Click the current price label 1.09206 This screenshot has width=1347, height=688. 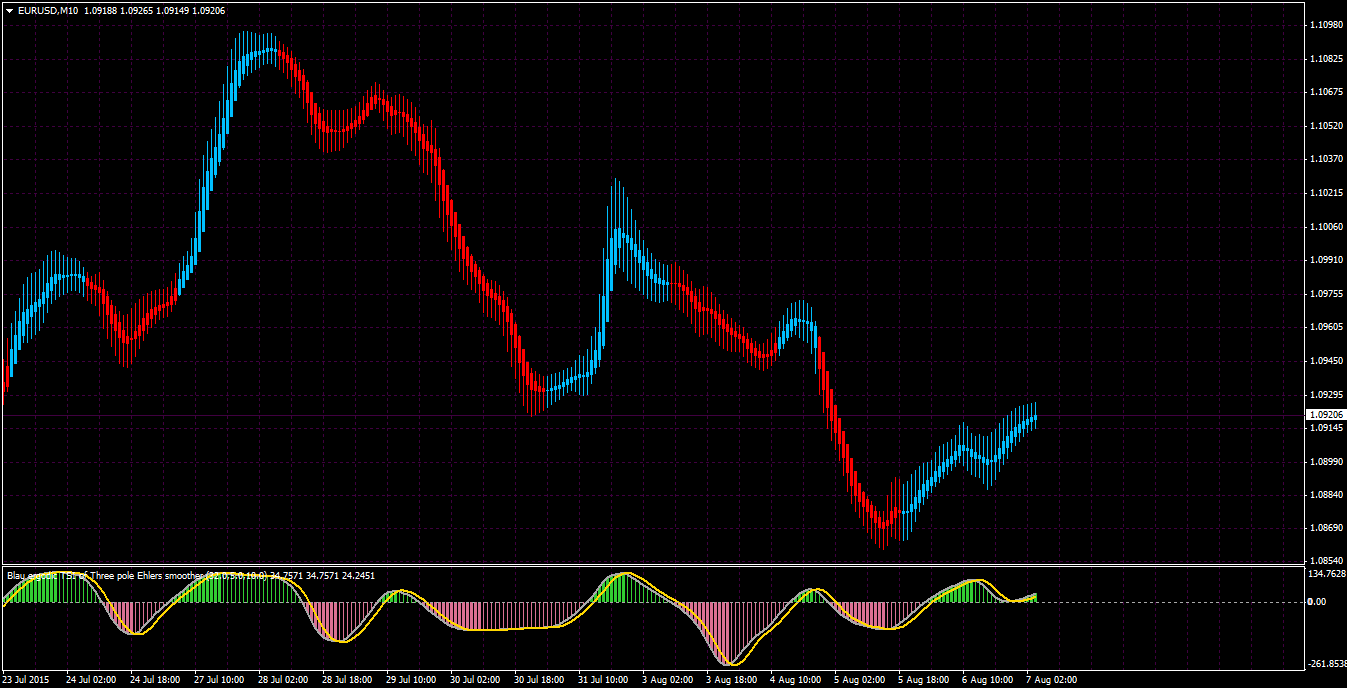coord(1326,414)
